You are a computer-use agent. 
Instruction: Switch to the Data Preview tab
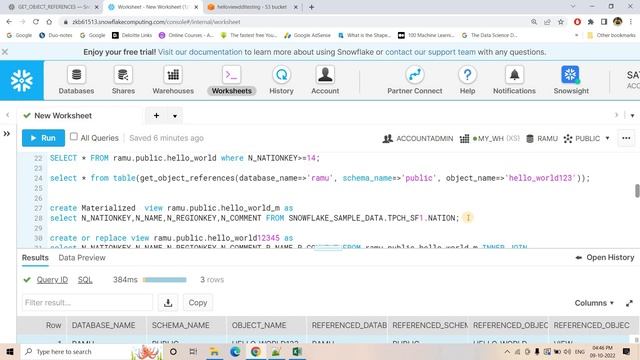click(x=82, y=258)
